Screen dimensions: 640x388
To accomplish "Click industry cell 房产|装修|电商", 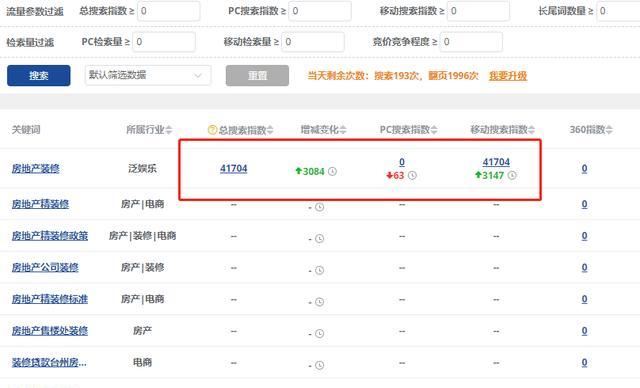I will (x=142, y=236).
